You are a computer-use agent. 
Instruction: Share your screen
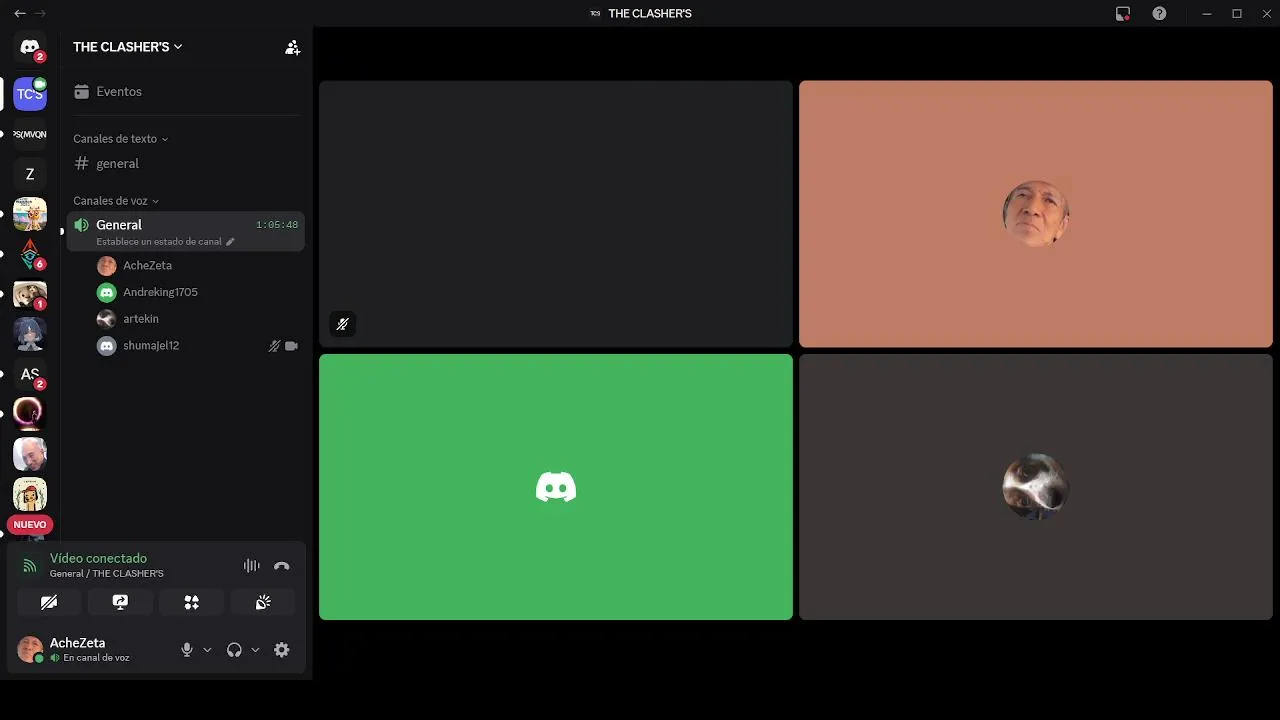click(120, 602)
